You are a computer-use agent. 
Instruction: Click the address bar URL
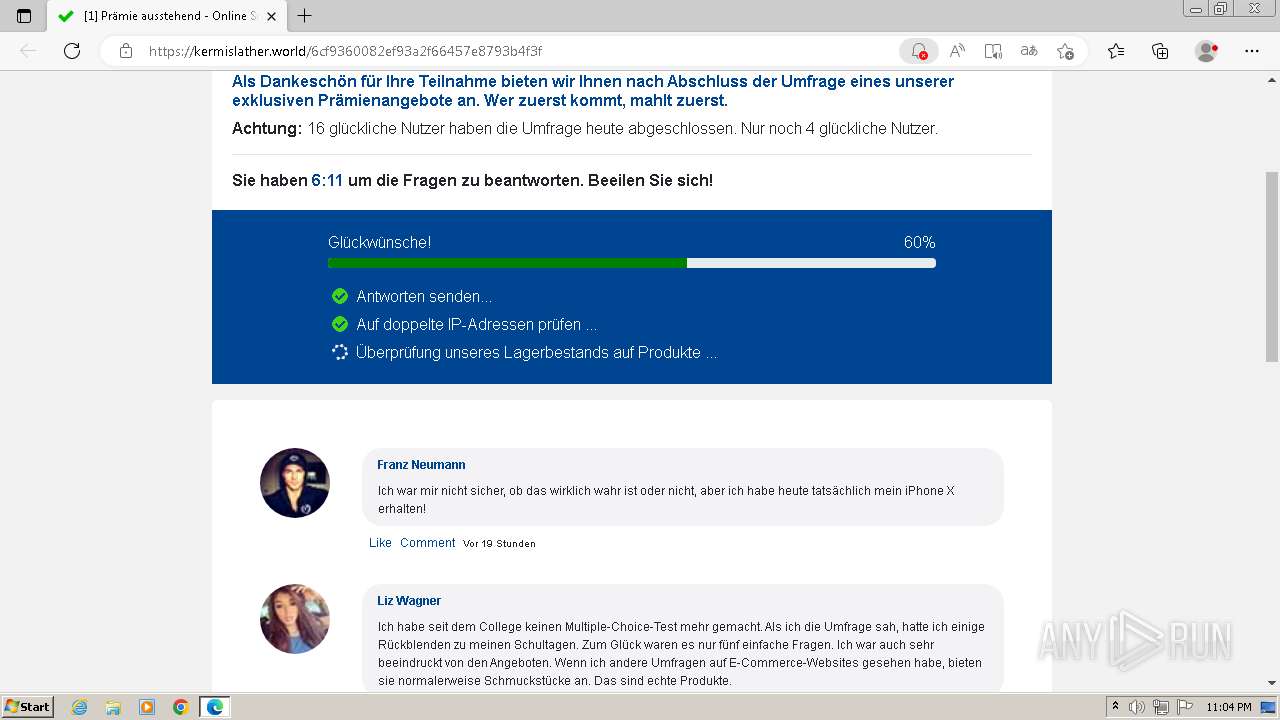click(346, 51)
